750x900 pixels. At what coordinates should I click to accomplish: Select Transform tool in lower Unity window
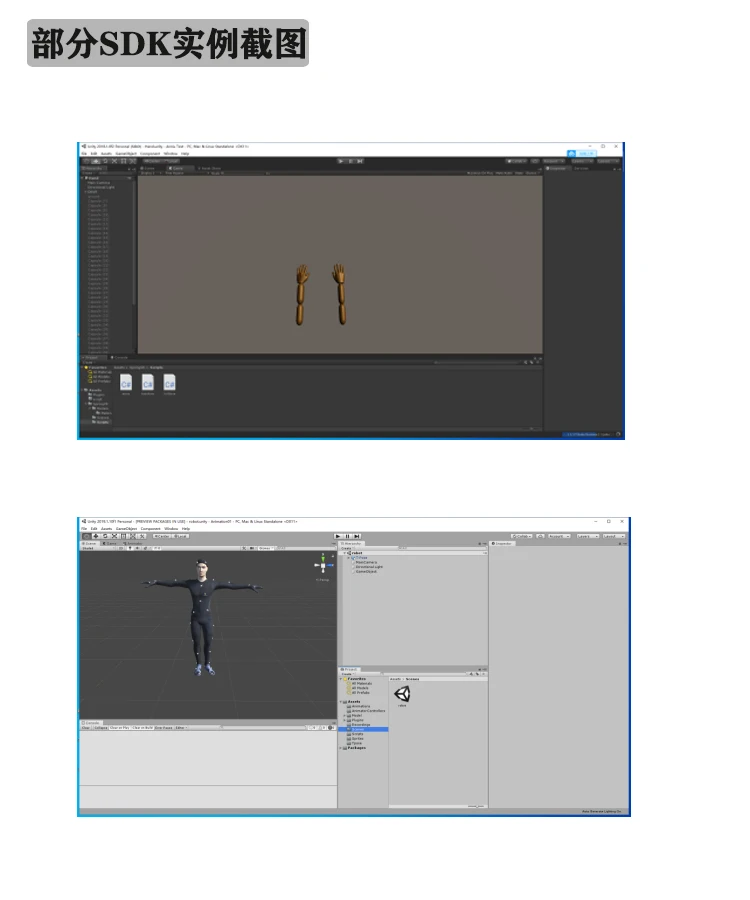click(x=133, y=536)
